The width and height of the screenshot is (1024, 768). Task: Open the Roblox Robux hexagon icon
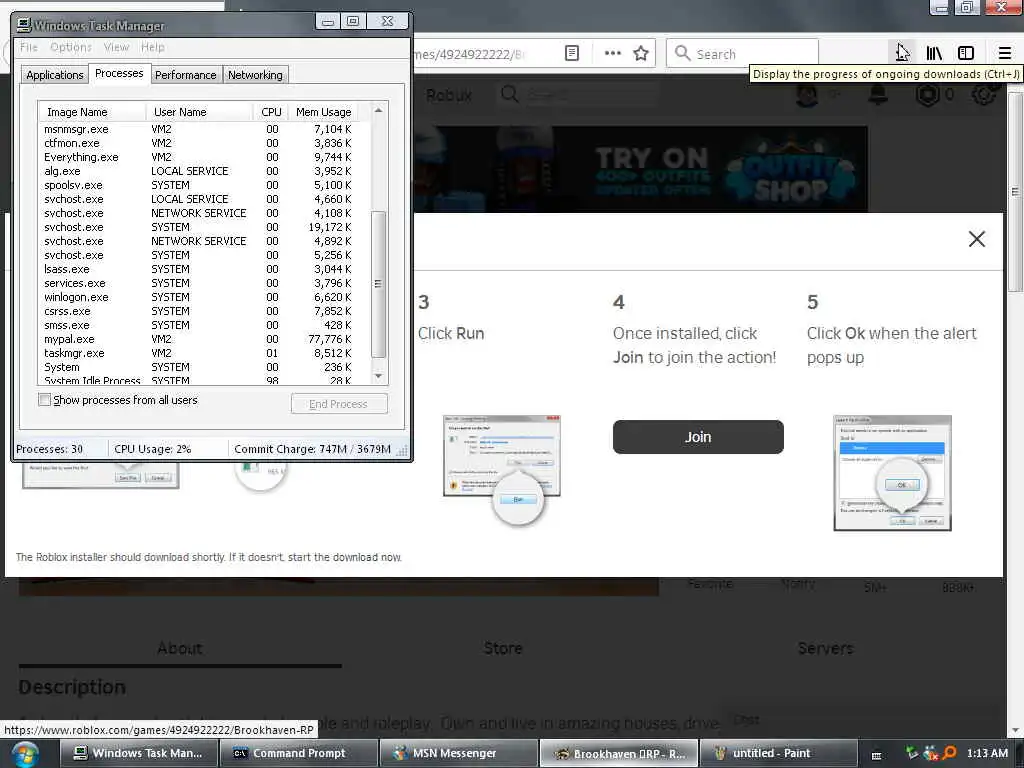927,95
